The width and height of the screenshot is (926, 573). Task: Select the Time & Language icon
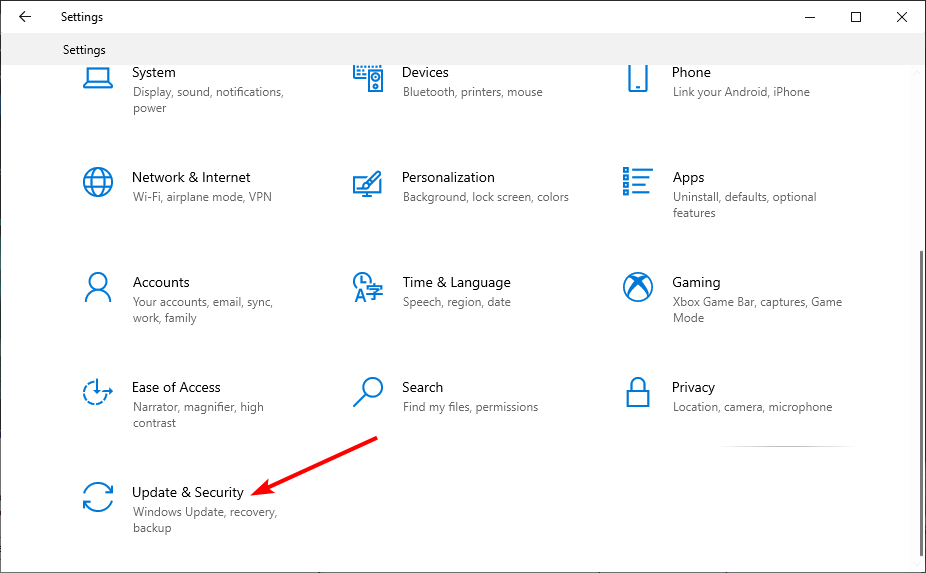(368, 287)
